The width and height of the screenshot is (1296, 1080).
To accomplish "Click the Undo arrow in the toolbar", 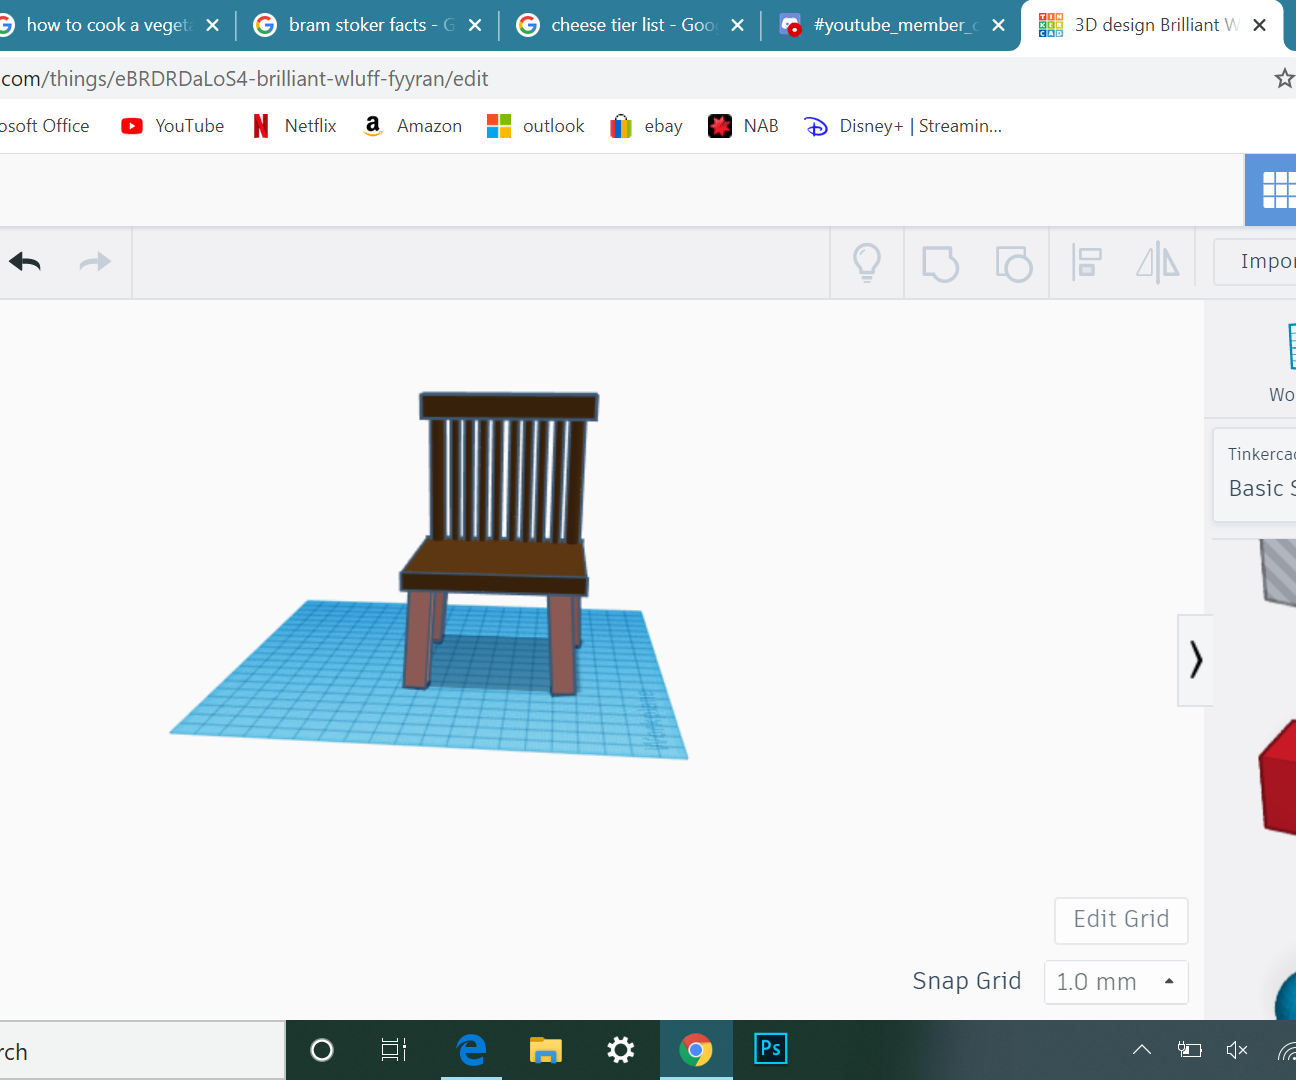I will point(25,262).
